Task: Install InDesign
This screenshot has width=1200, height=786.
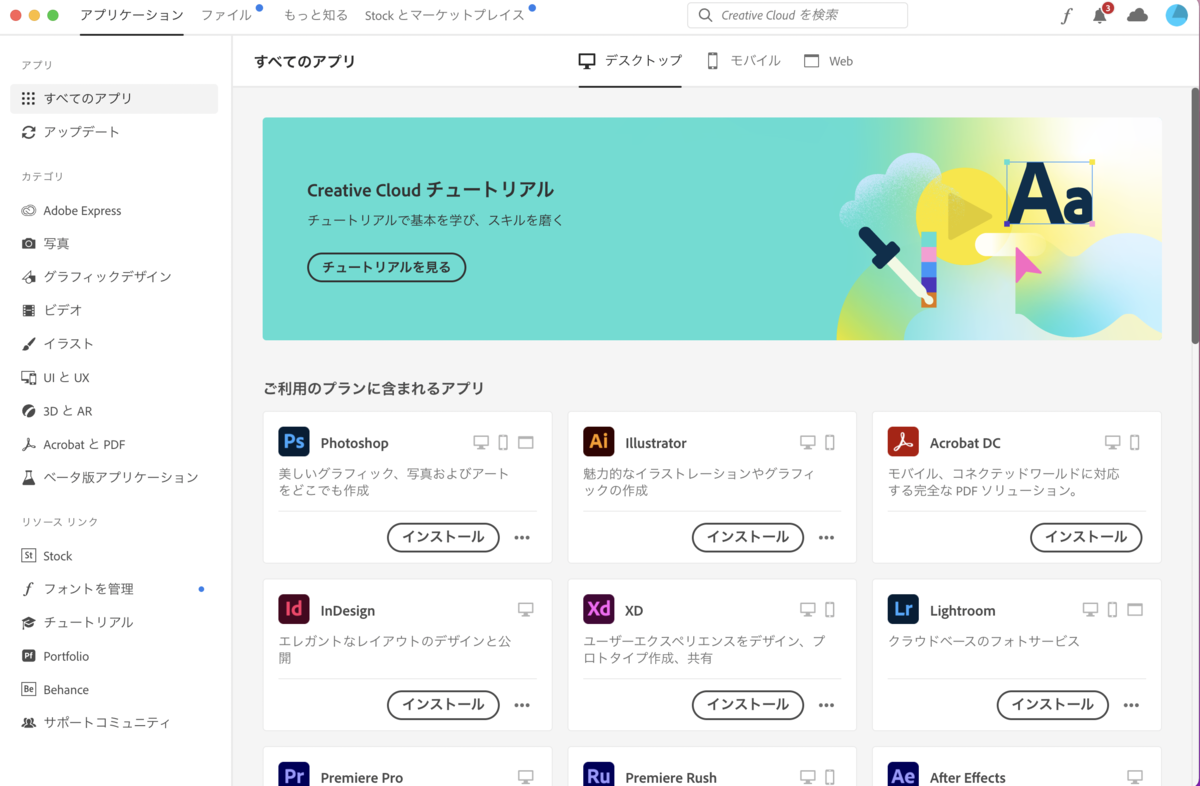Action: click(443, 705)
